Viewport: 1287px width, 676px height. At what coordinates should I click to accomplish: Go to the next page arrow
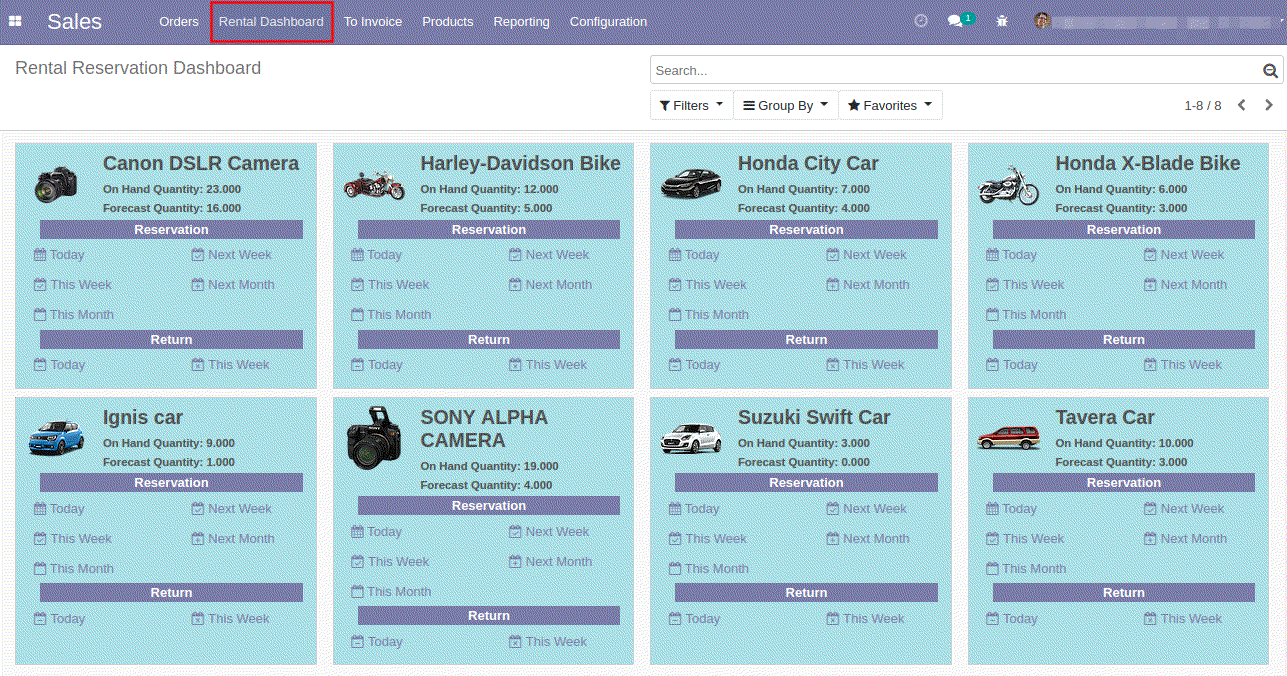point(1269,105)
